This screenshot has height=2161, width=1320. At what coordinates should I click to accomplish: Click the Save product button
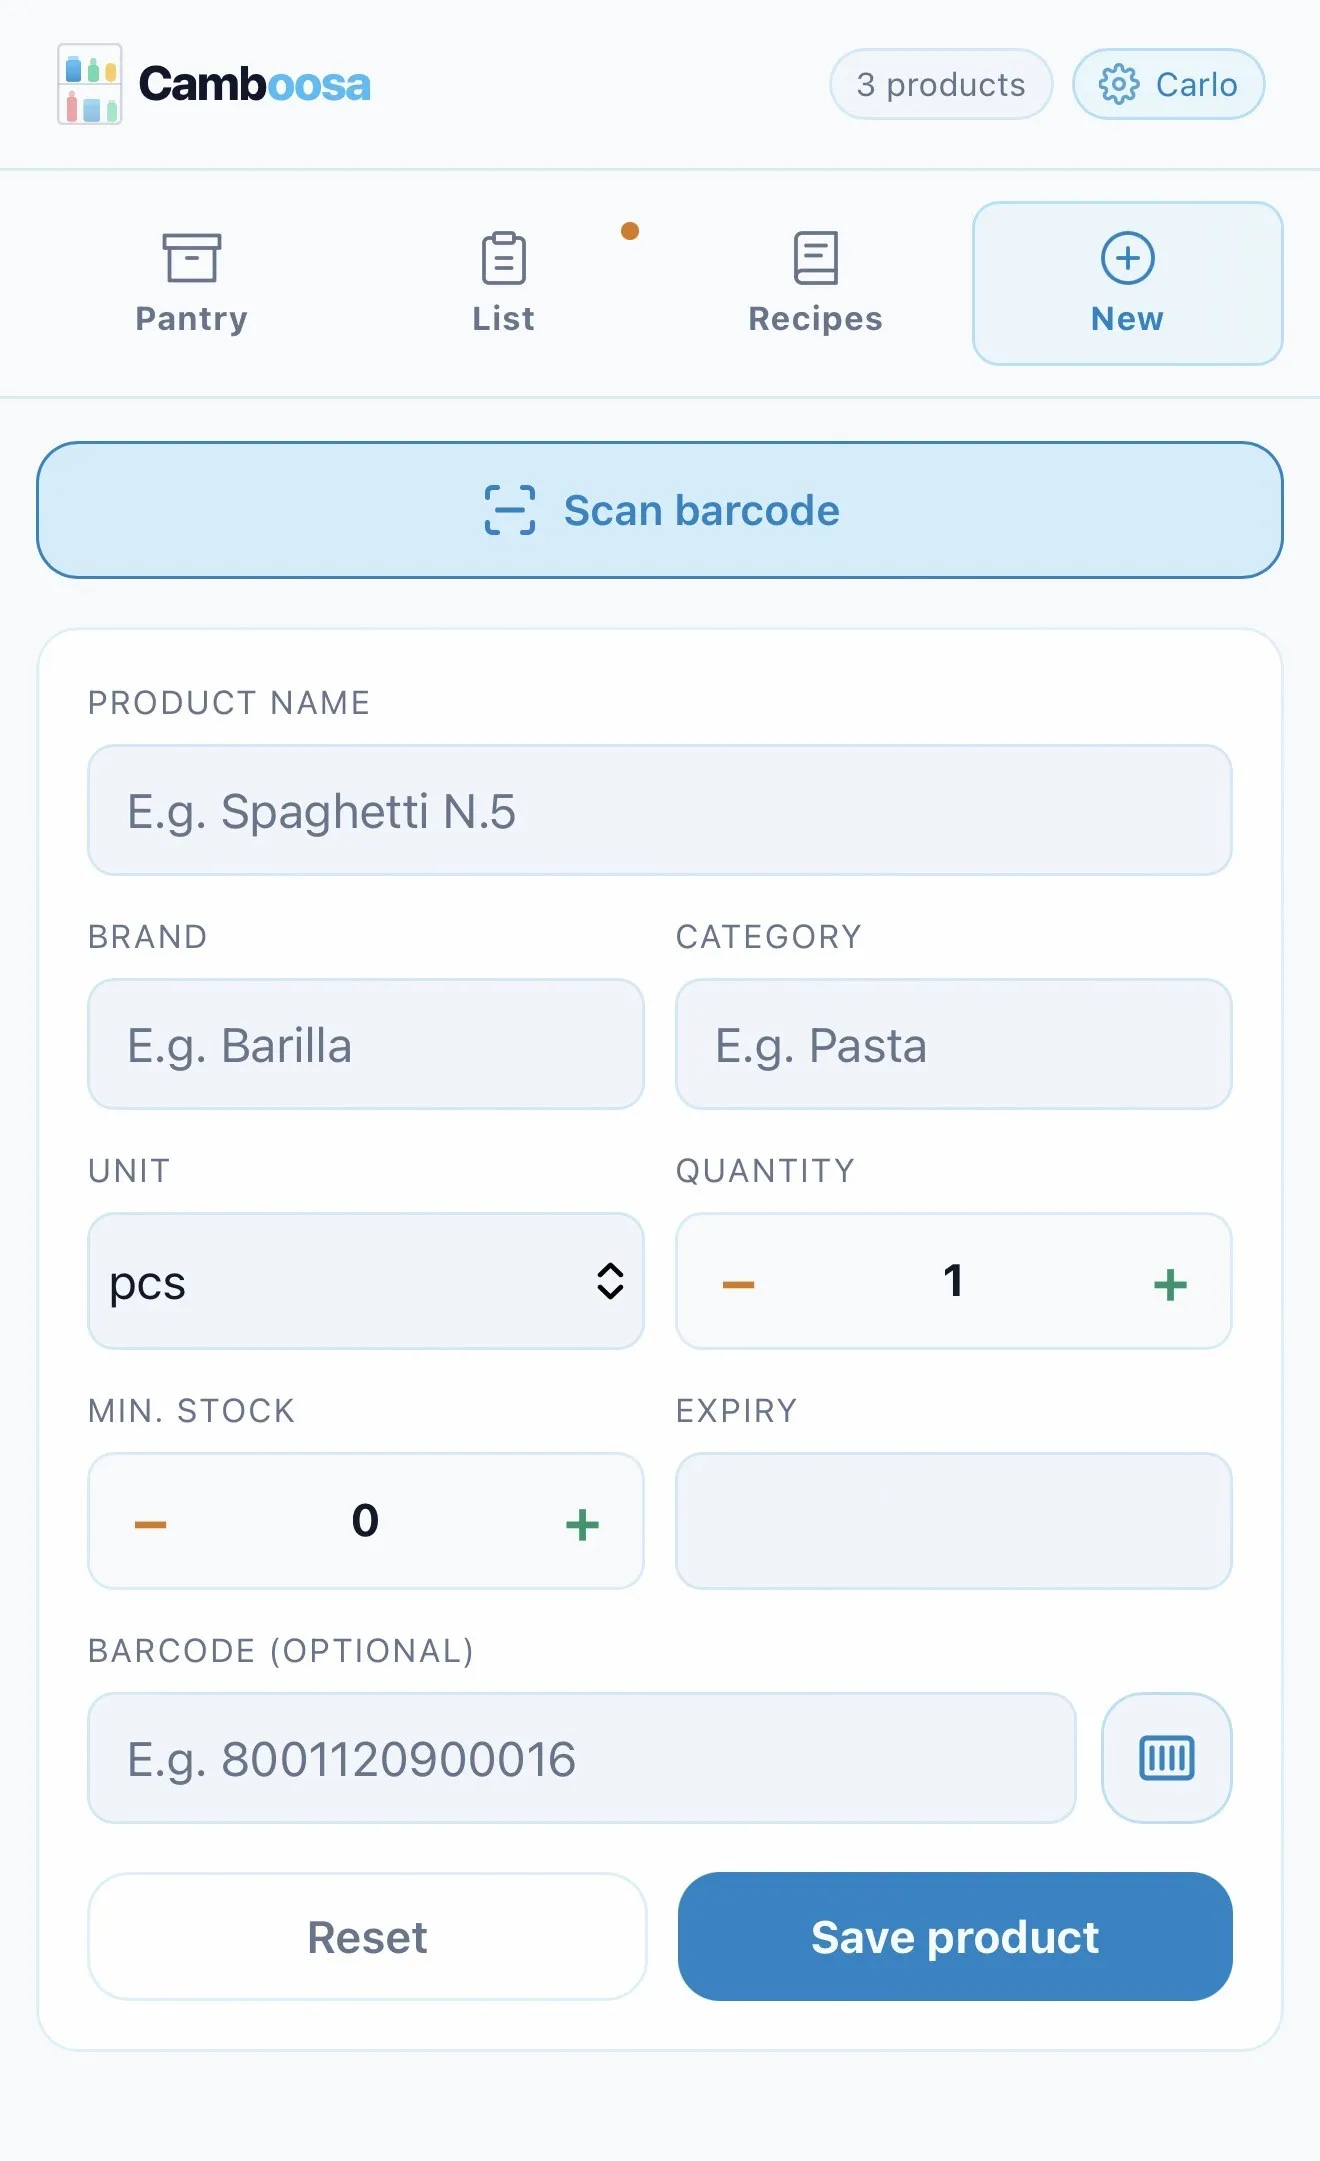954,1937
